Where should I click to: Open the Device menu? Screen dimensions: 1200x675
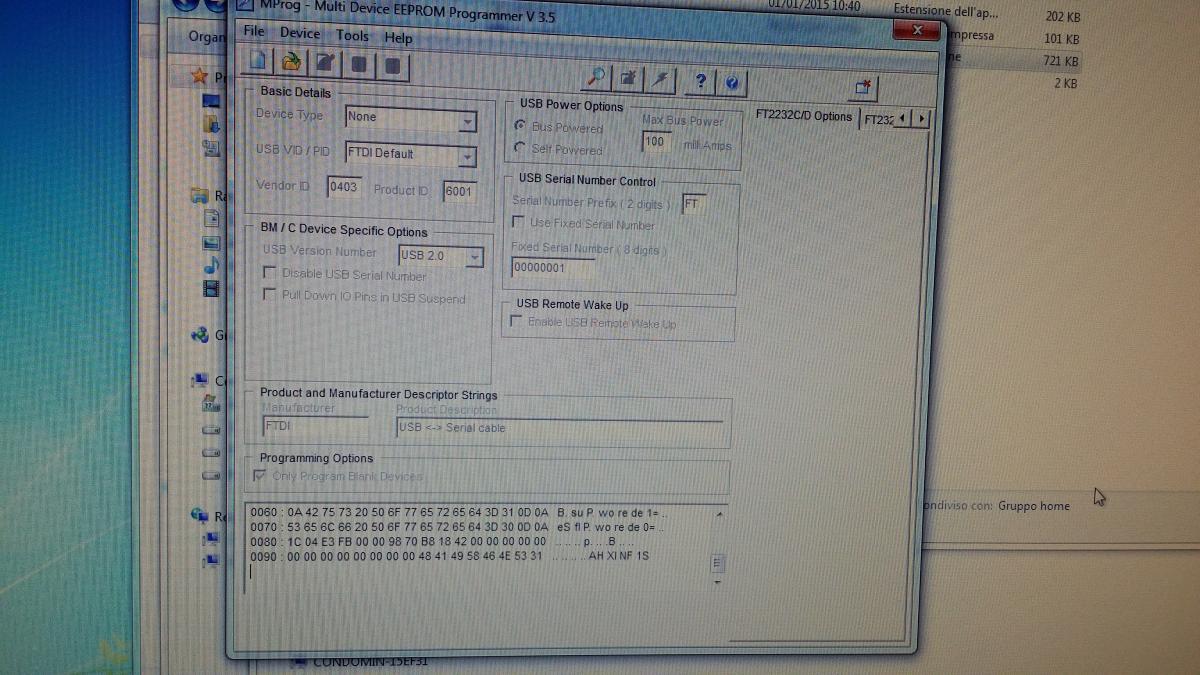300,33
